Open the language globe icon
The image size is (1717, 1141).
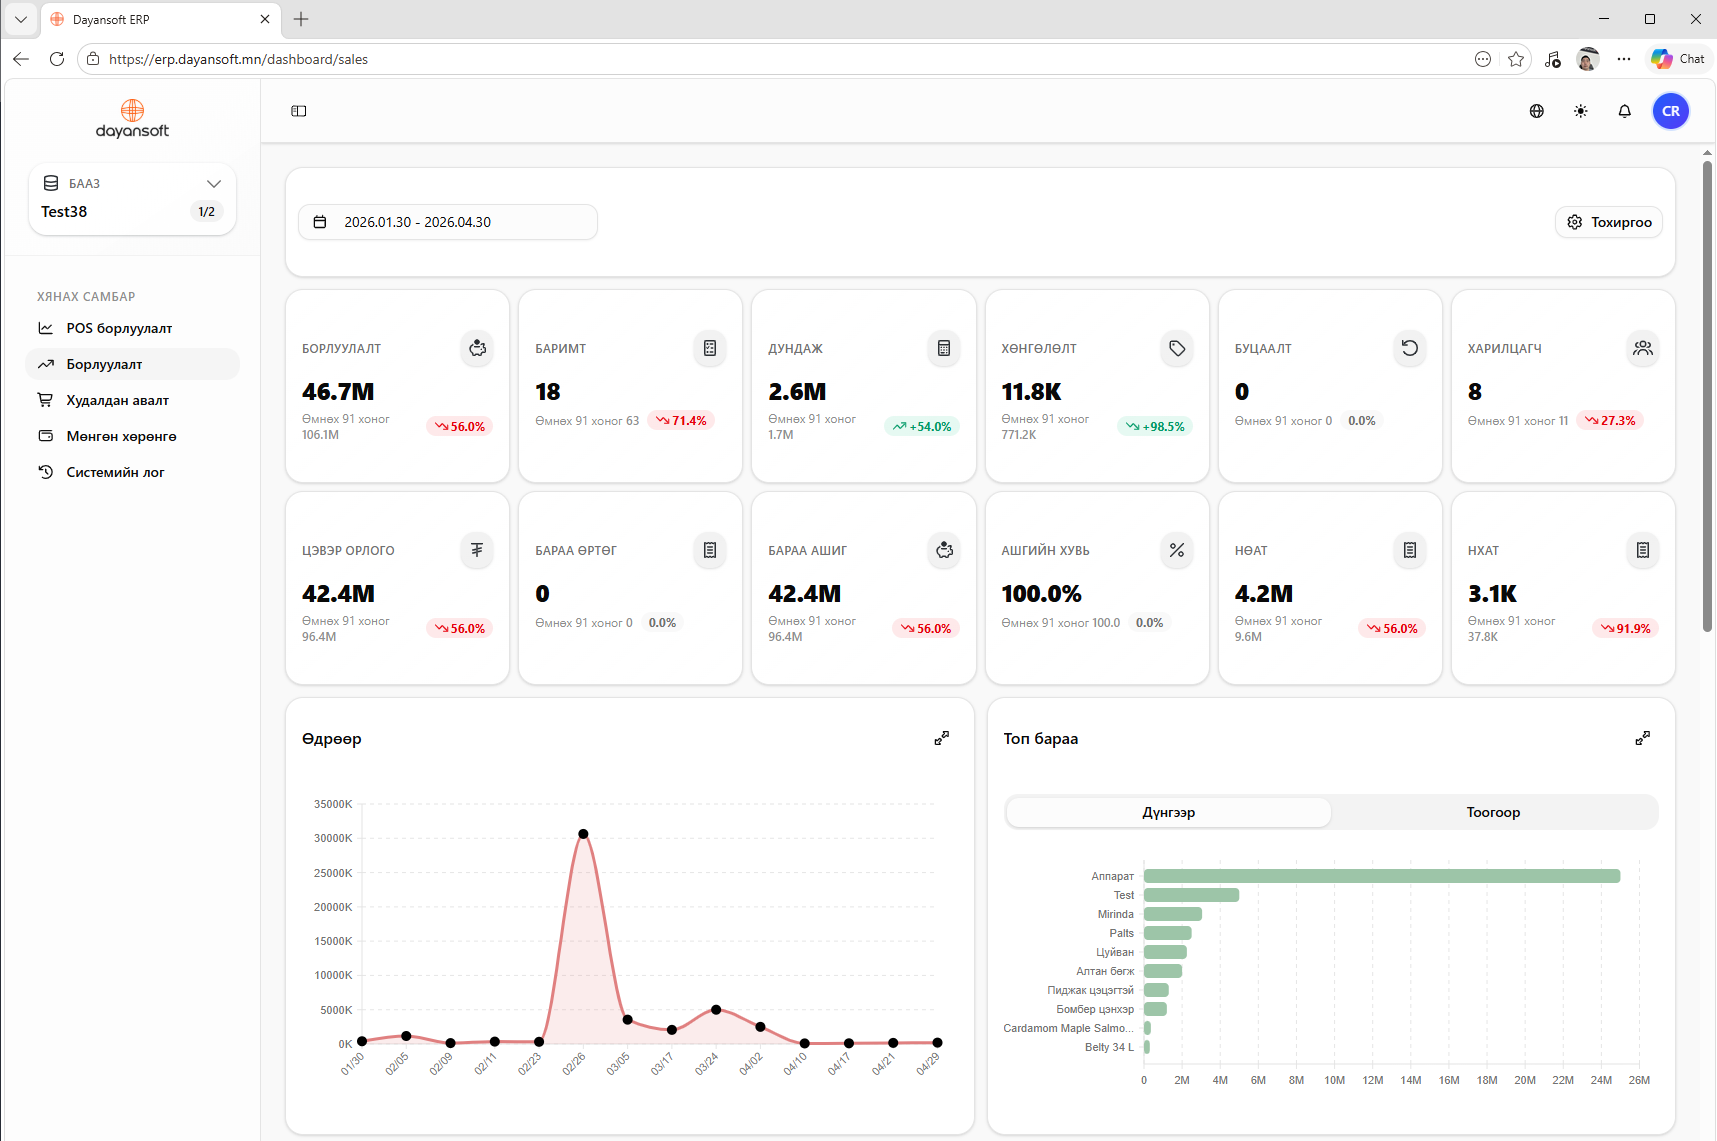(1537, 111)
